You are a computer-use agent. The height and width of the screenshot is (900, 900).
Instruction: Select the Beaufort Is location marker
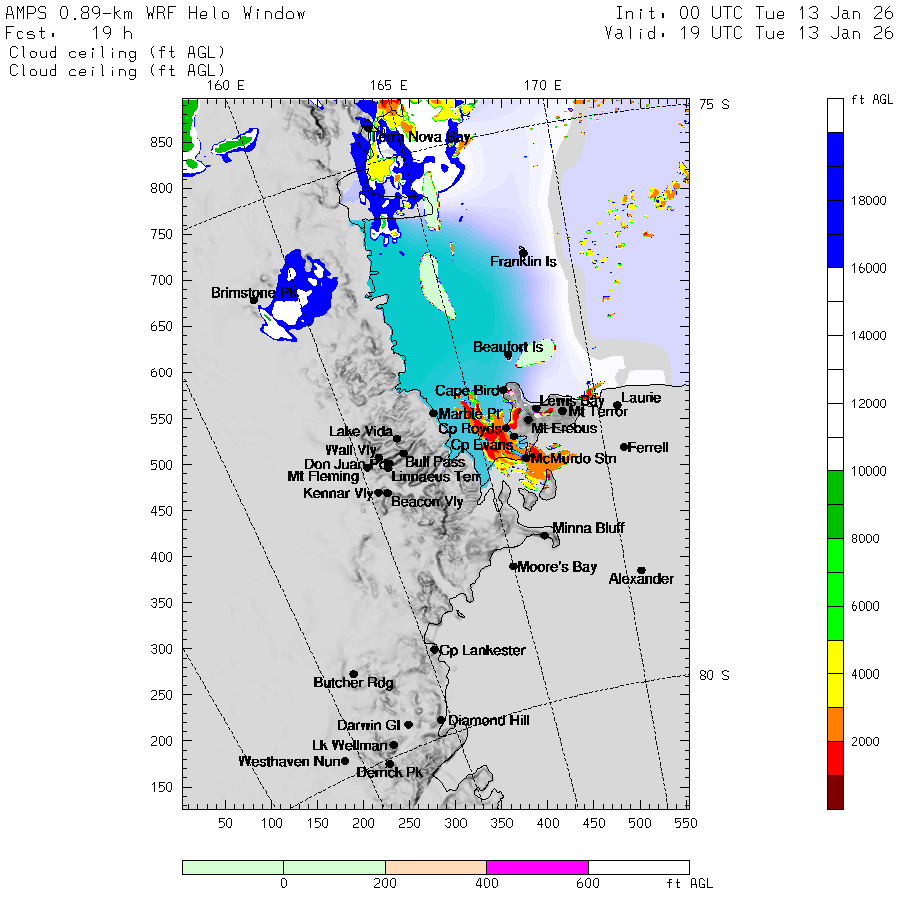pos(508,355)
